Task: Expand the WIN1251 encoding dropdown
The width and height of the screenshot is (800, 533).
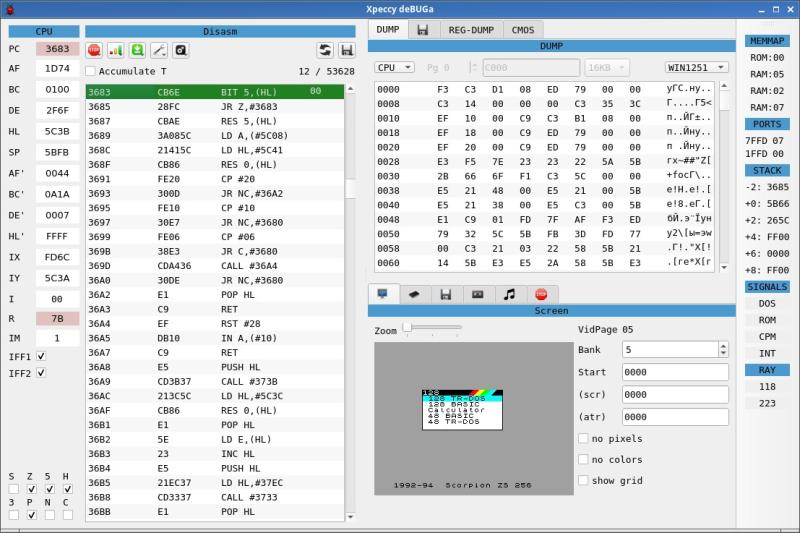Action: click(696, 67)
